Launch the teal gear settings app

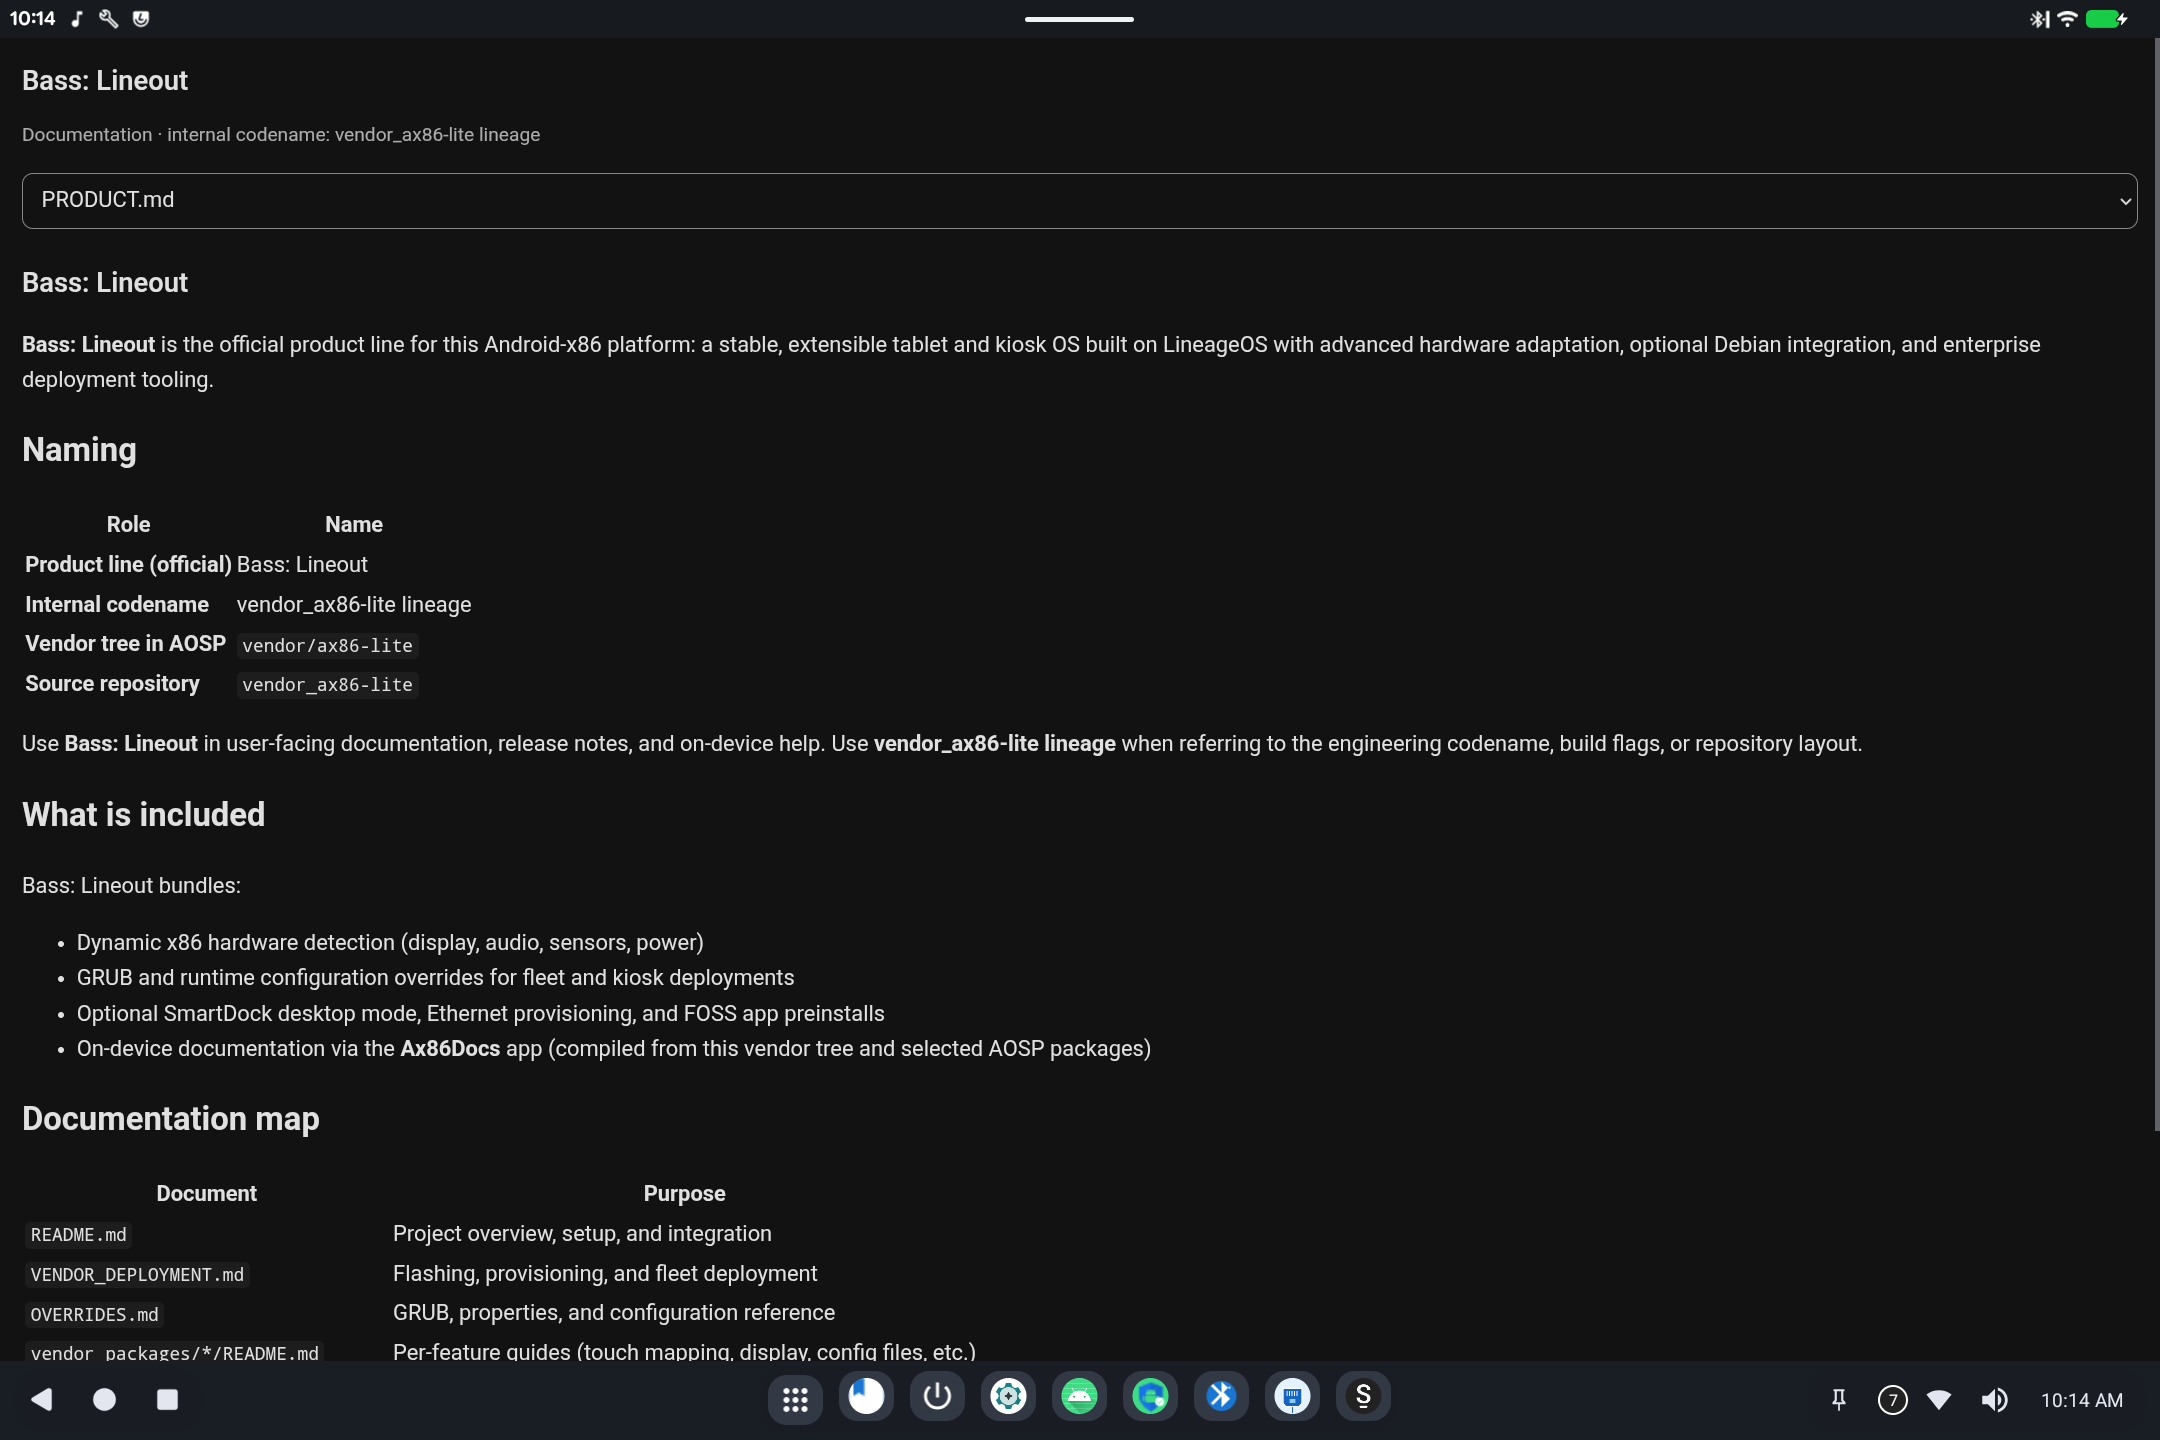pyautogui.click(x=1008, y=1398)
